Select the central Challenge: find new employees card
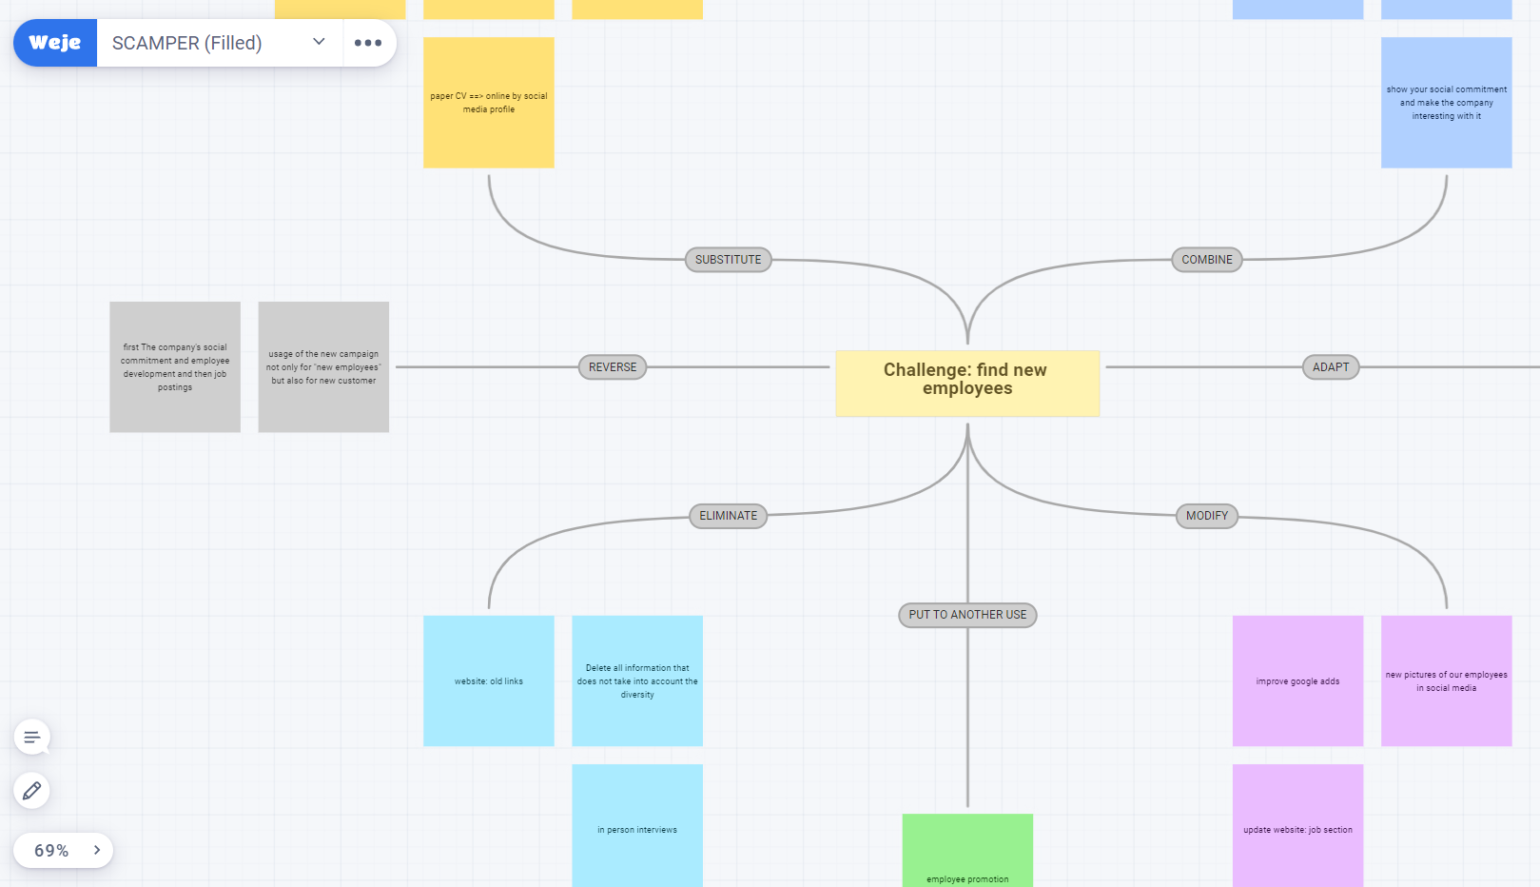 [x=967, y=383]
